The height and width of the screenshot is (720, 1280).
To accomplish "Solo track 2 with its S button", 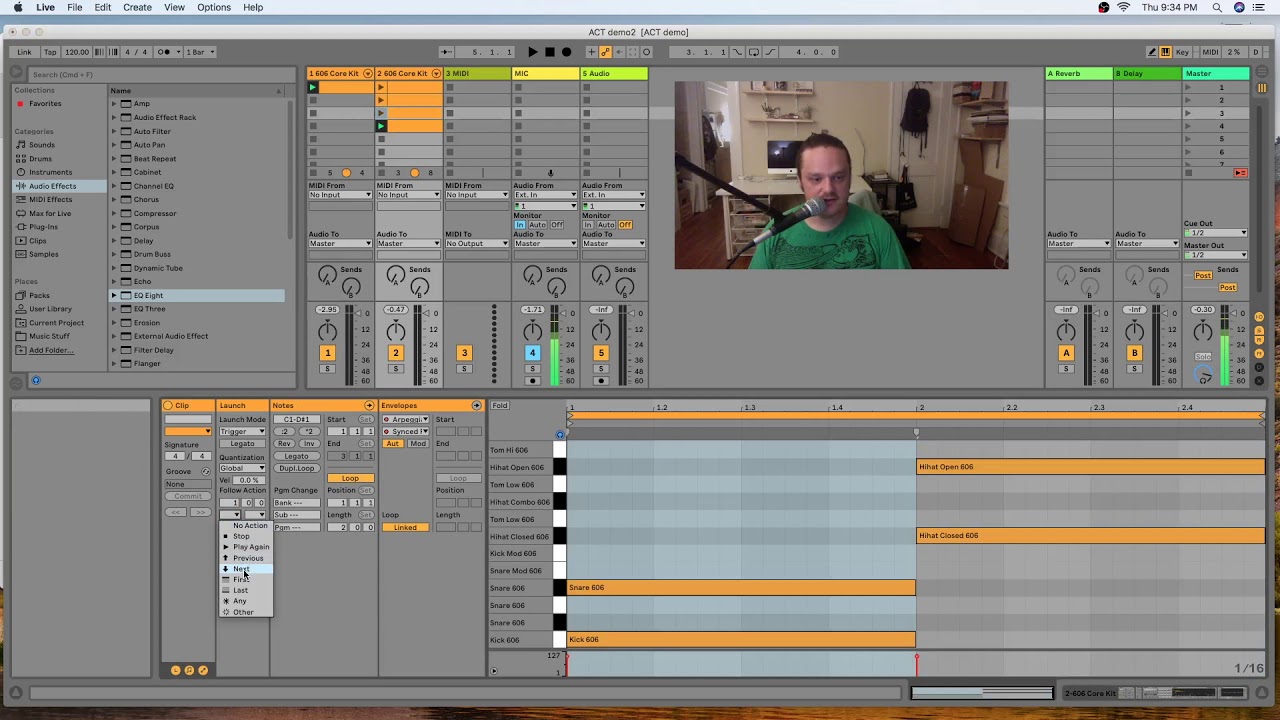I will (x=395, y=369).
